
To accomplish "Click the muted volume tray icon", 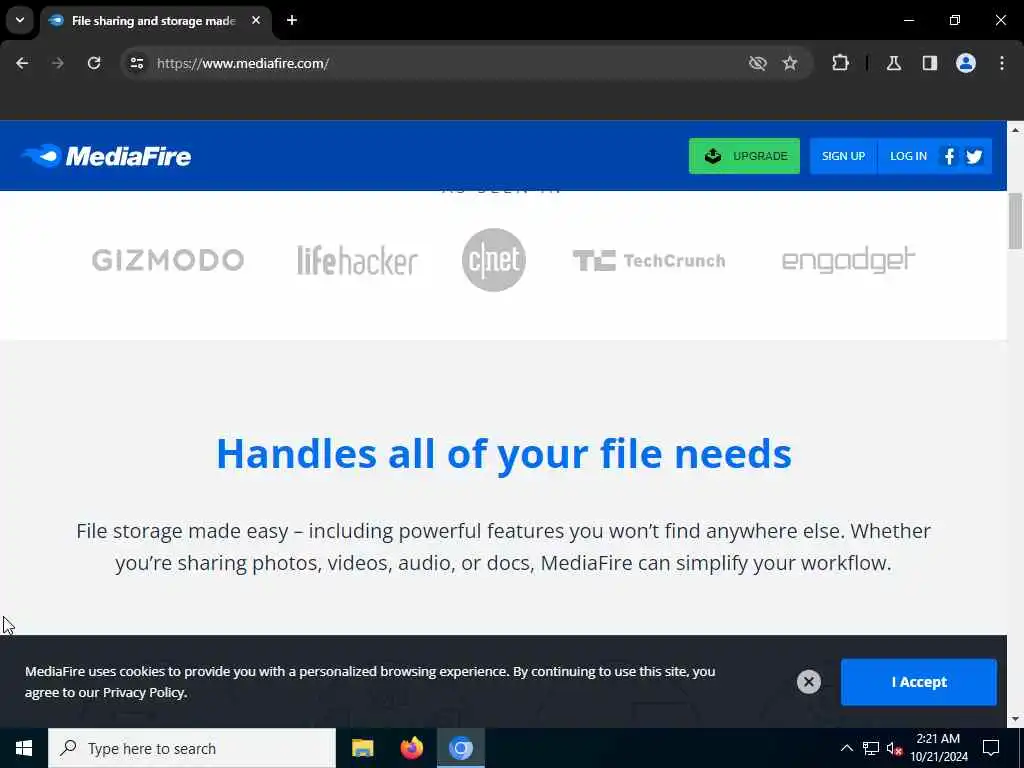I will tap(894, 748).
